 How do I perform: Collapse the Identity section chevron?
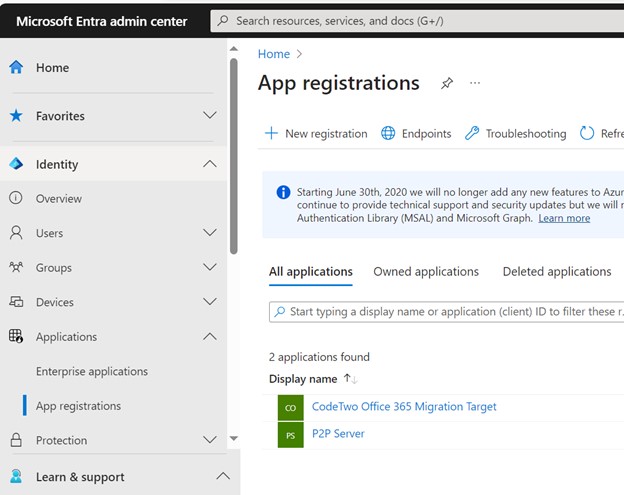(x=210, y=164)
